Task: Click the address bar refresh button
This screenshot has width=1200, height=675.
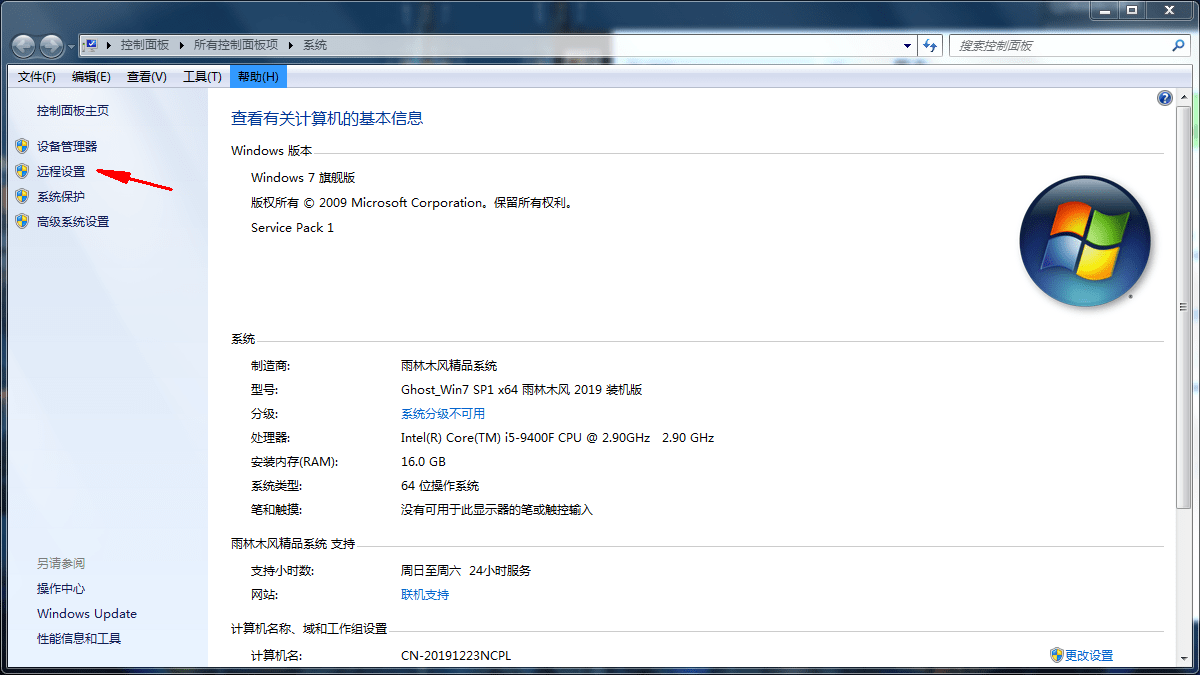Action: [x=931, y=45]
